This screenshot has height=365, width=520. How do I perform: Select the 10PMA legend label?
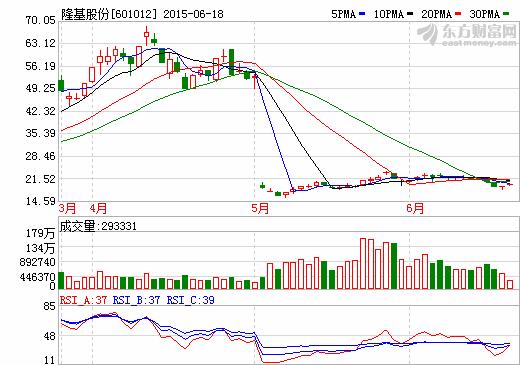point(389,14)
